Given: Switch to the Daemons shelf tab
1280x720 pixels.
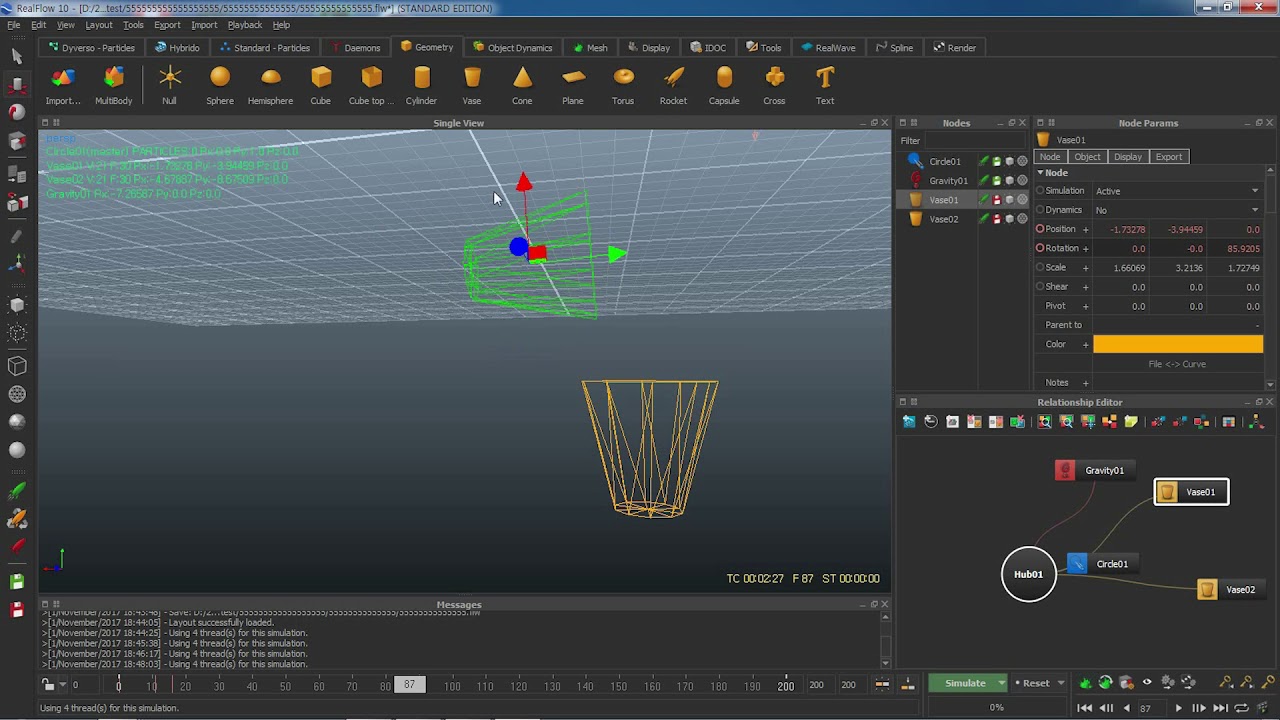Looking at the screenshot, I should click(357, 47).
